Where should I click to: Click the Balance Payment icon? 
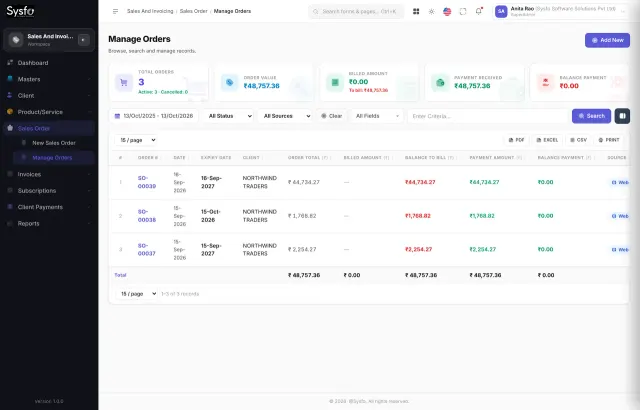coord(545,83)
